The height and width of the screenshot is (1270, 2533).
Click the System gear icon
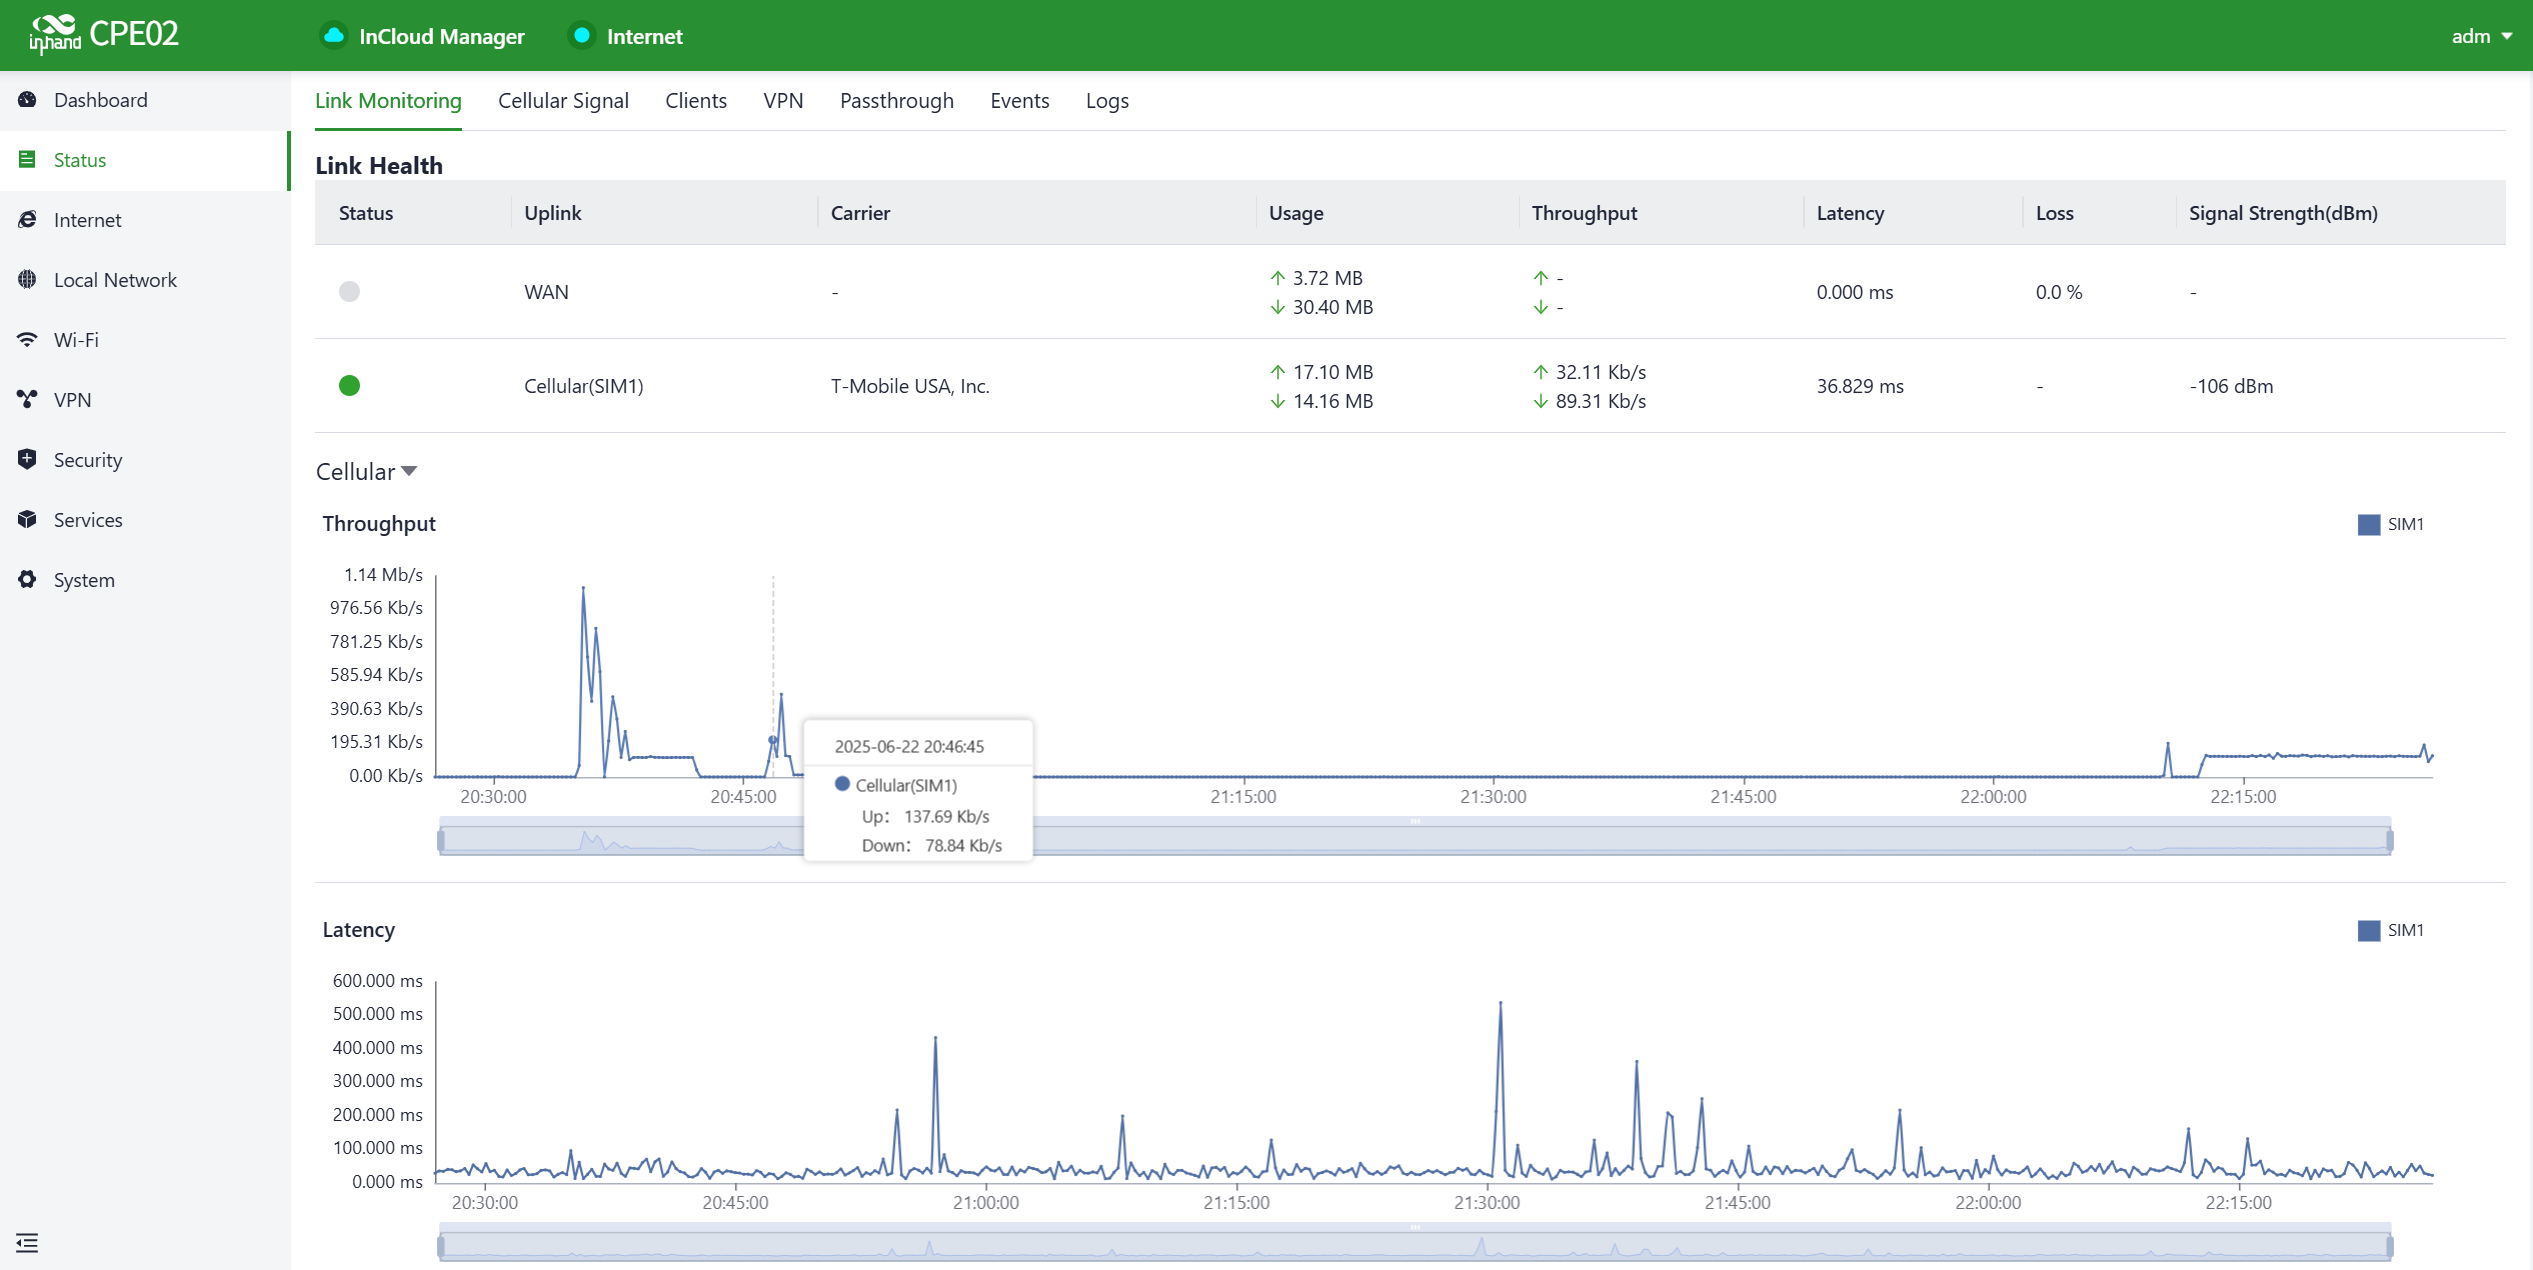[27, 579]
